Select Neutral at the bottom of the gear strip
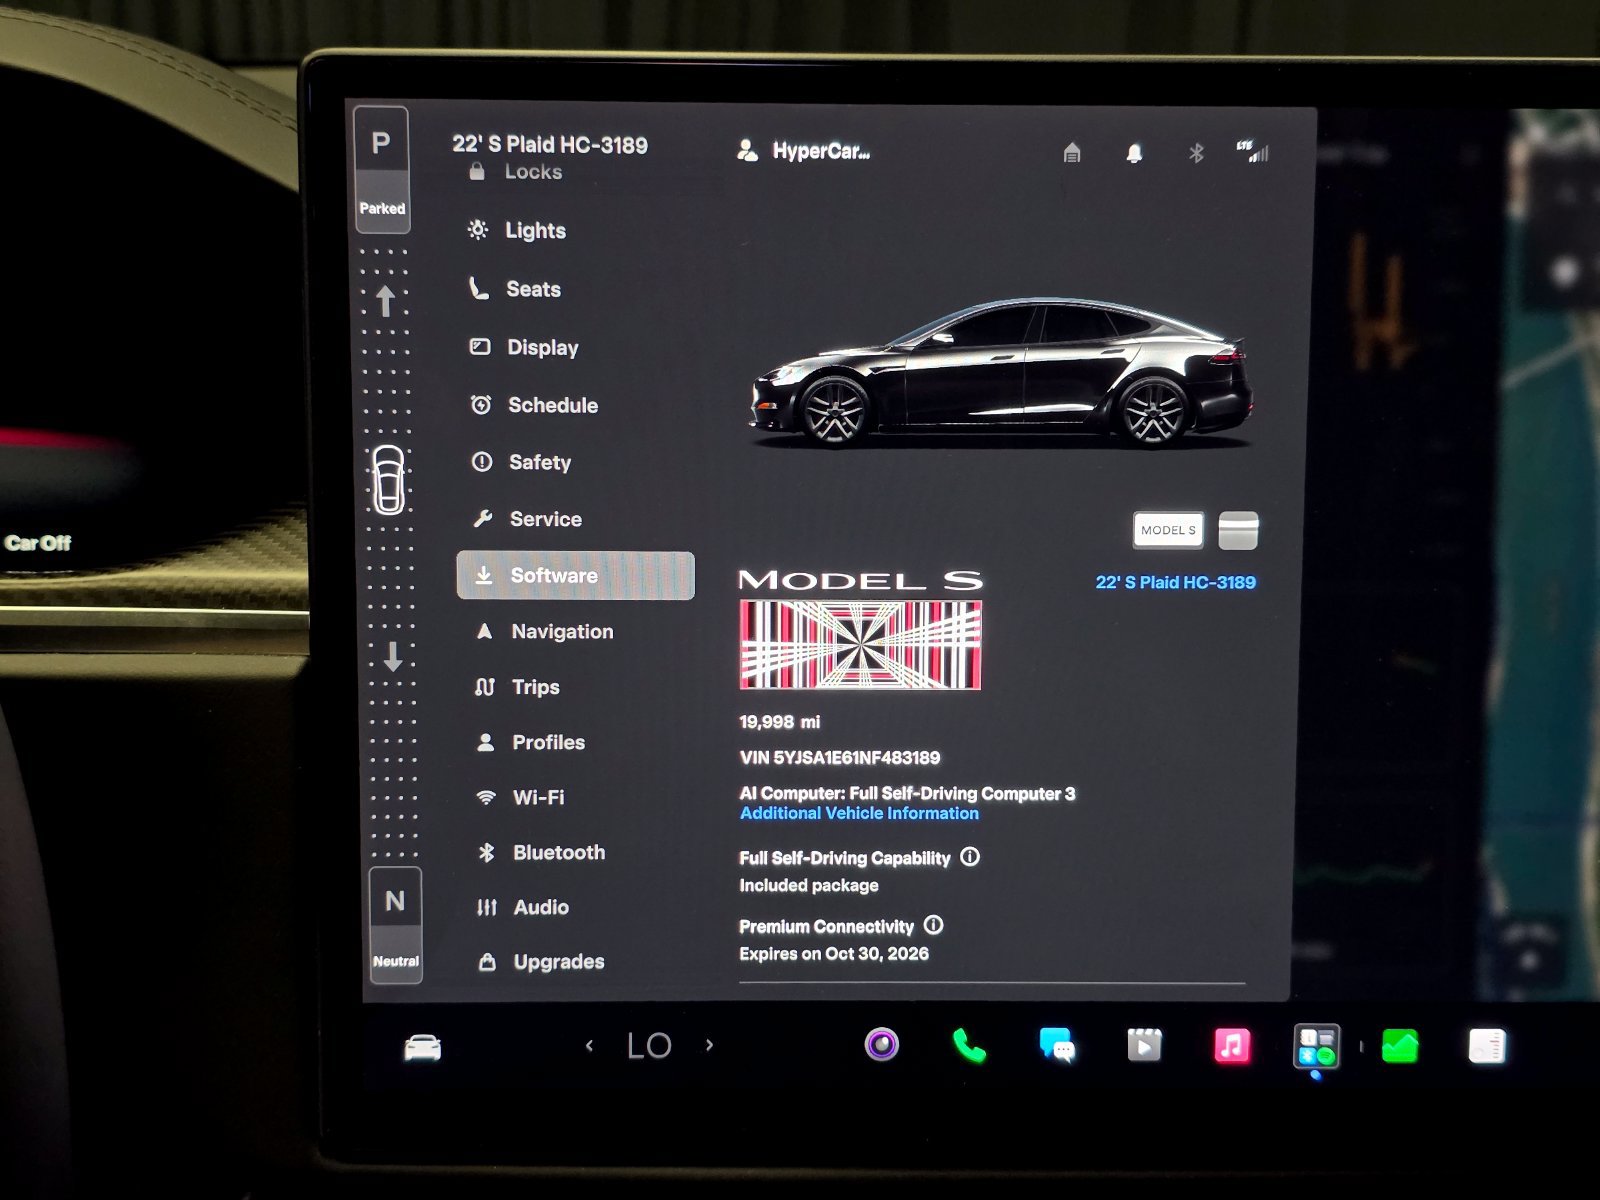1600x1200 pixels. point(395,925)
